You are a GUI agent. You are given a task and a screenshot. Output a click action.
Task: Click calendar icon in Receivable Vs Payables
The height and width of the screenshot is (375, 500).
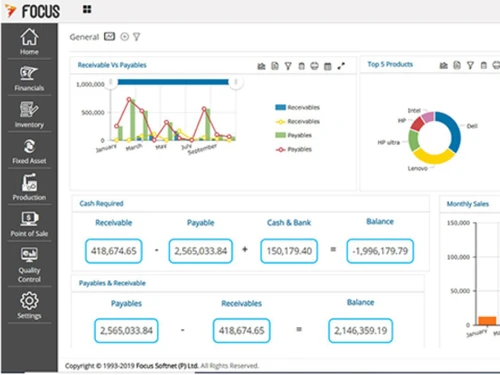point(328,66)
